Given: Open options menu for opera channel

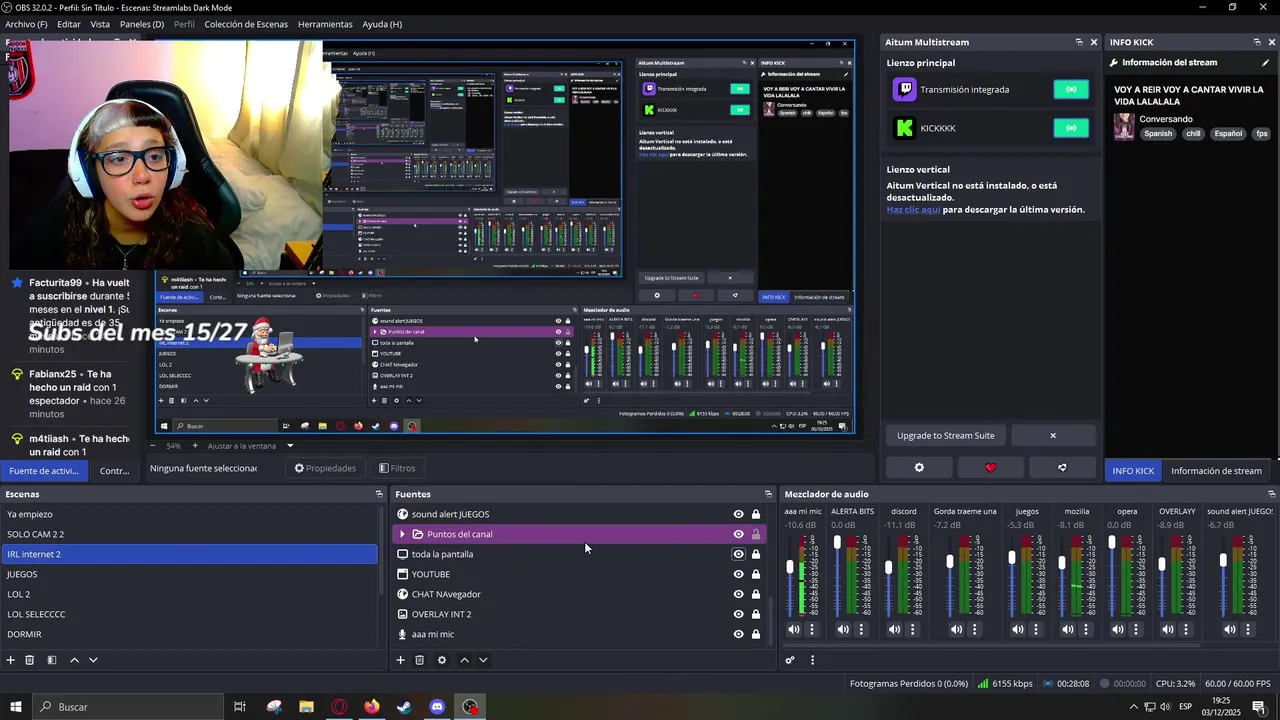Looking at the screenshot, I should coord(1135,630).
